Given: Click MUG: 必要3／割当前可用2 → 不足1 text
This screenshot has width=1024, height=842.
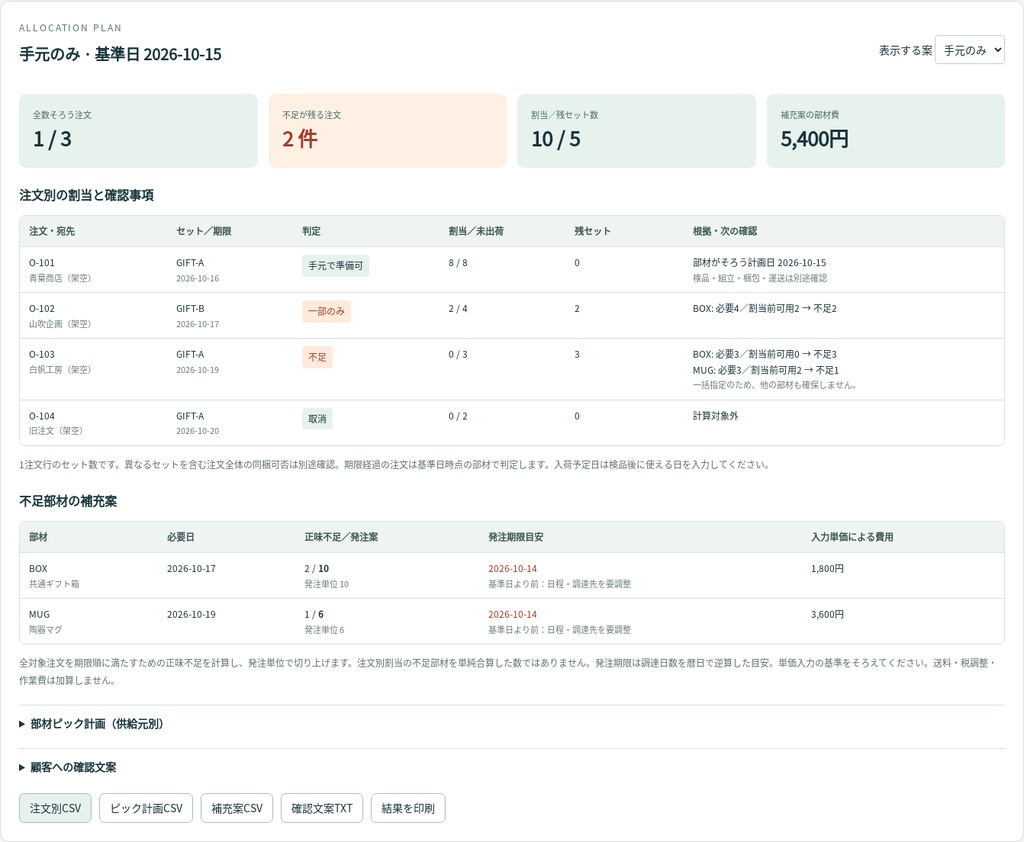Looking at the screenshot, I should click(x=766, y=370).
